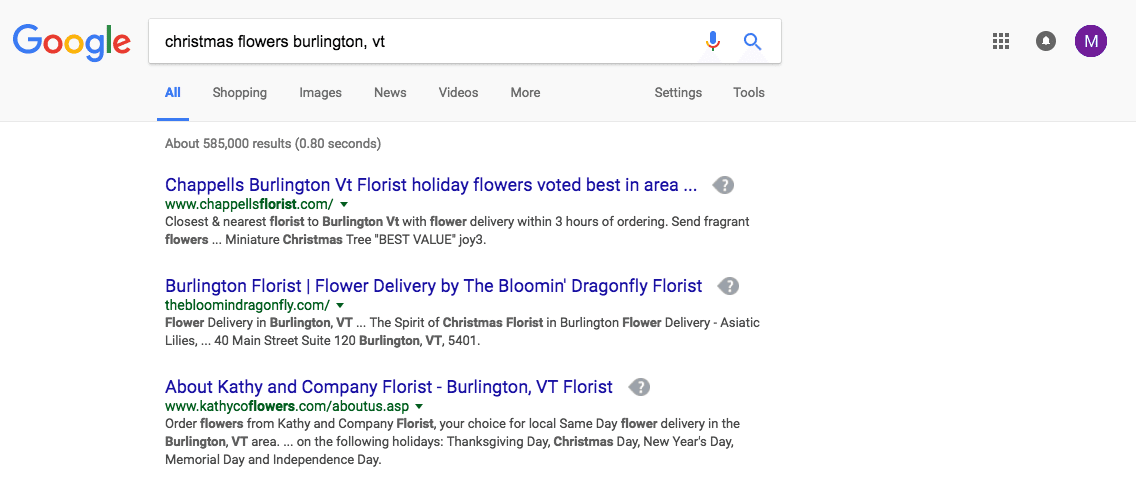The width and height of the screenshot is (1136, 485).
Task: Click into the search query field
Action: click(420, 41)
